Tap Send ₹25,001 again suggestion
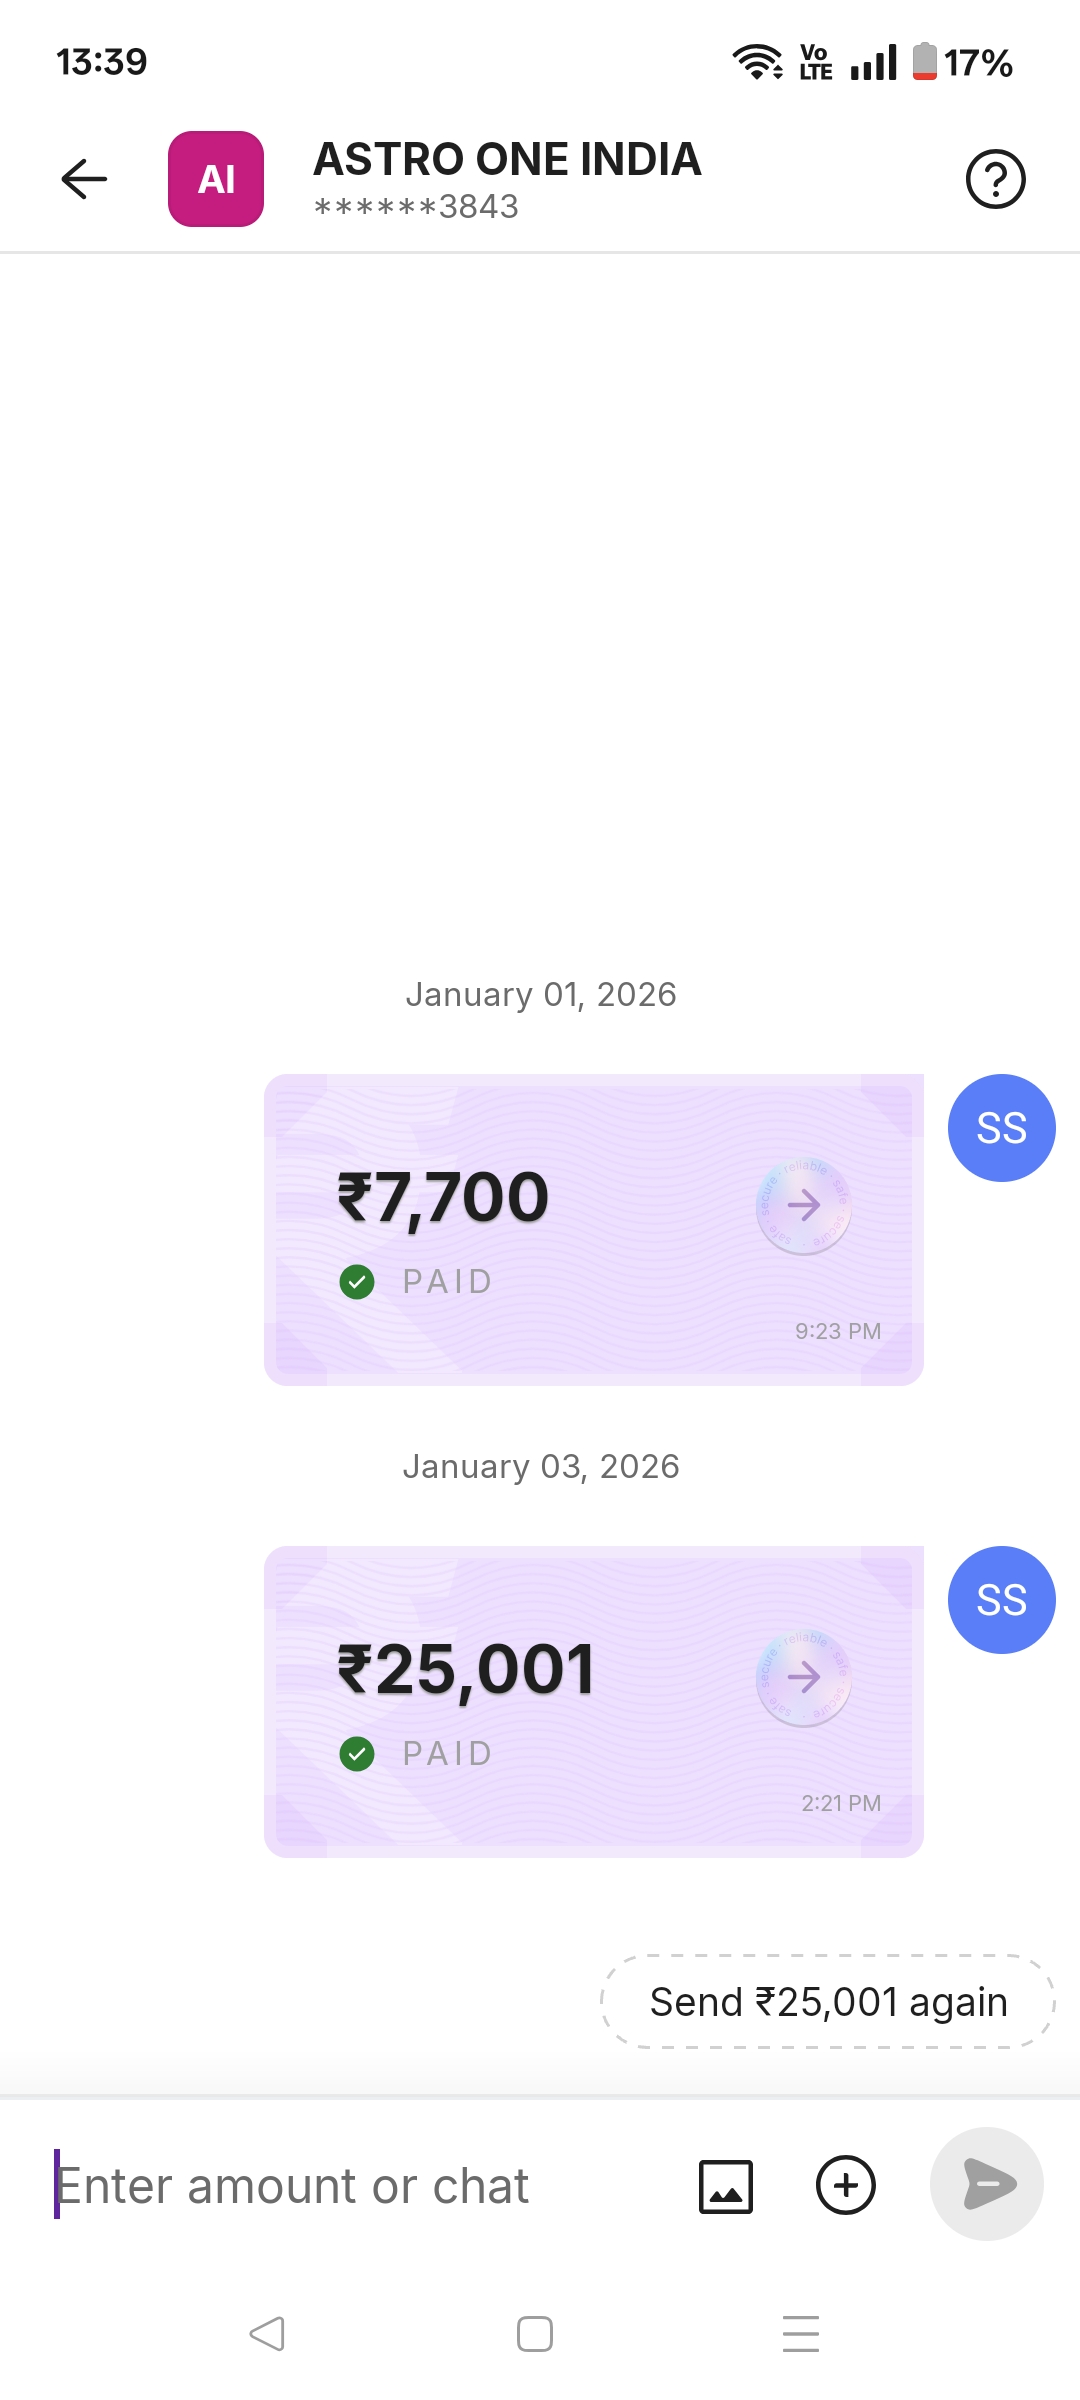This screenshot has width=1080, height=2400. [828, 2002]
